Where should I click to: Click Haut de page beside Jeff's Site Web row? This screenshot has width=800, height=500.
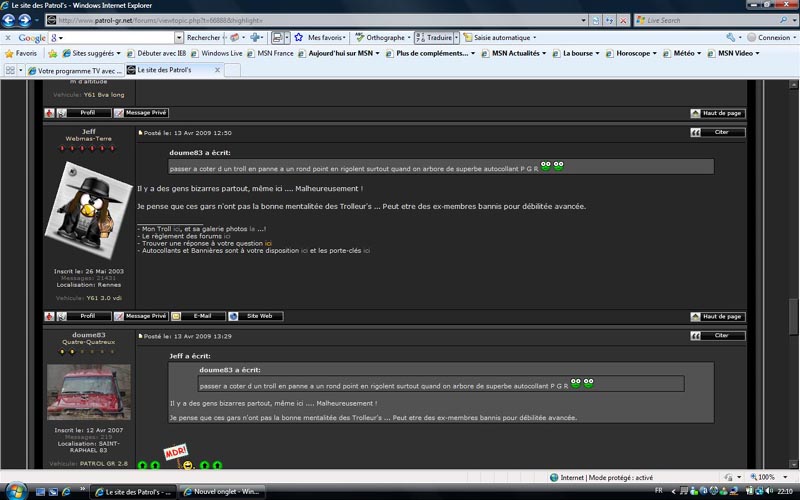click(717, 317)
